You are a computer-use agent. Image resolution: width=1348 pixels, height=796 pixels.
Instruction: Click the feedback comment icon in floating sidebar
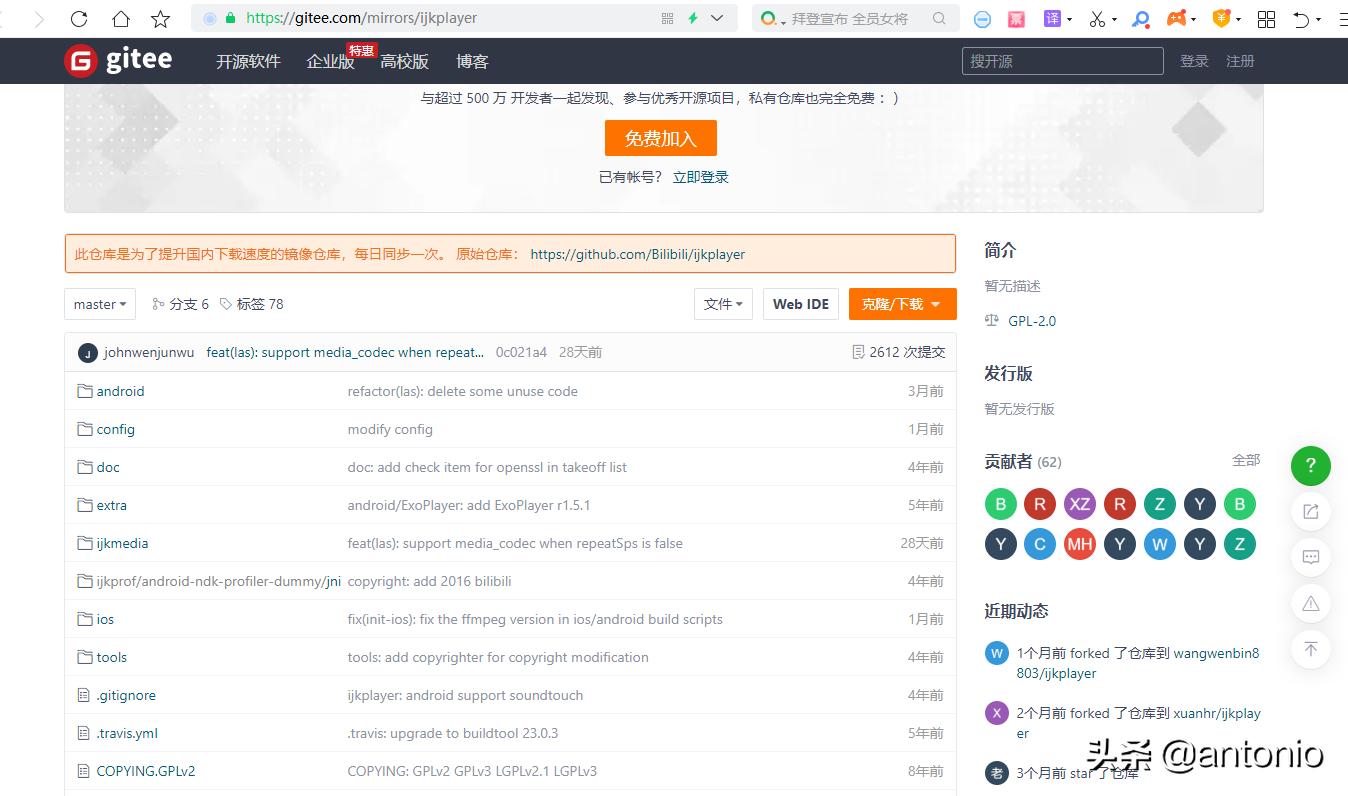[1310, 557]
